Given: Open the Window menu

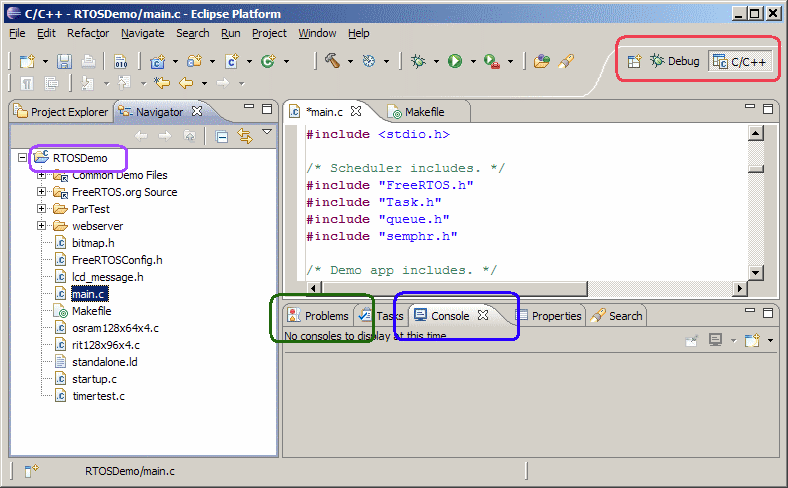Looking at the screenshot, I should click(x=317, y=33).
